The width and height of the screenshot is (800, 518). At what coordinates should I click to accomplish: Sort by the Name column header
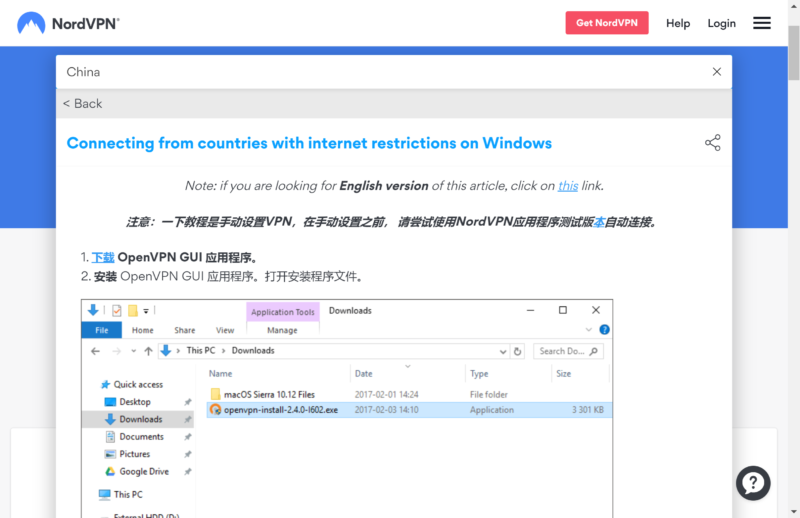220,374
